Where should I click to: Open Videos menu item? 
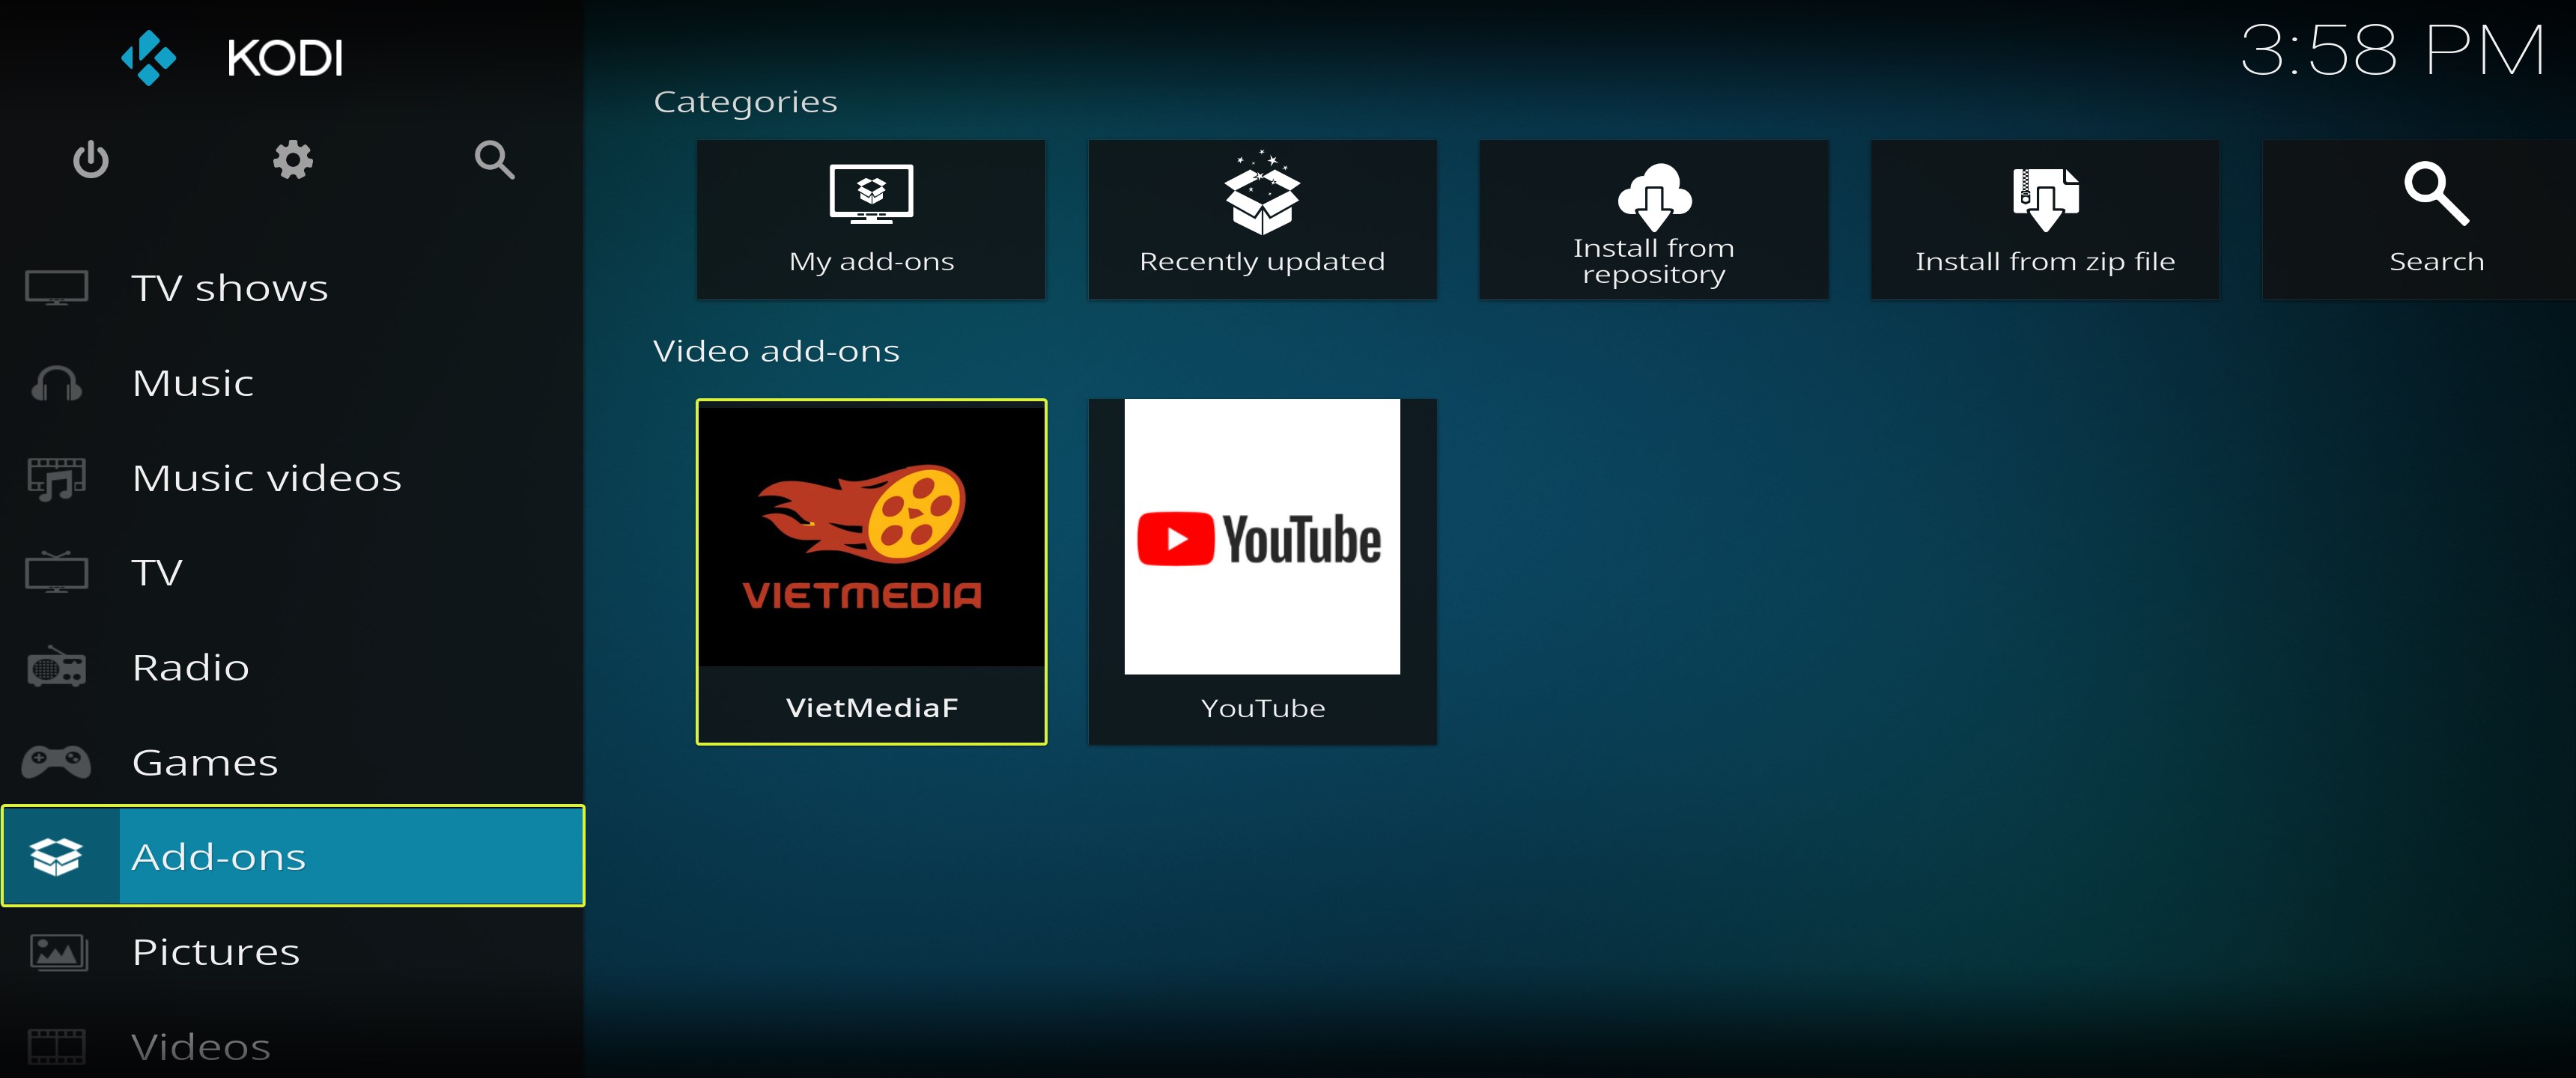(292, 1047)
